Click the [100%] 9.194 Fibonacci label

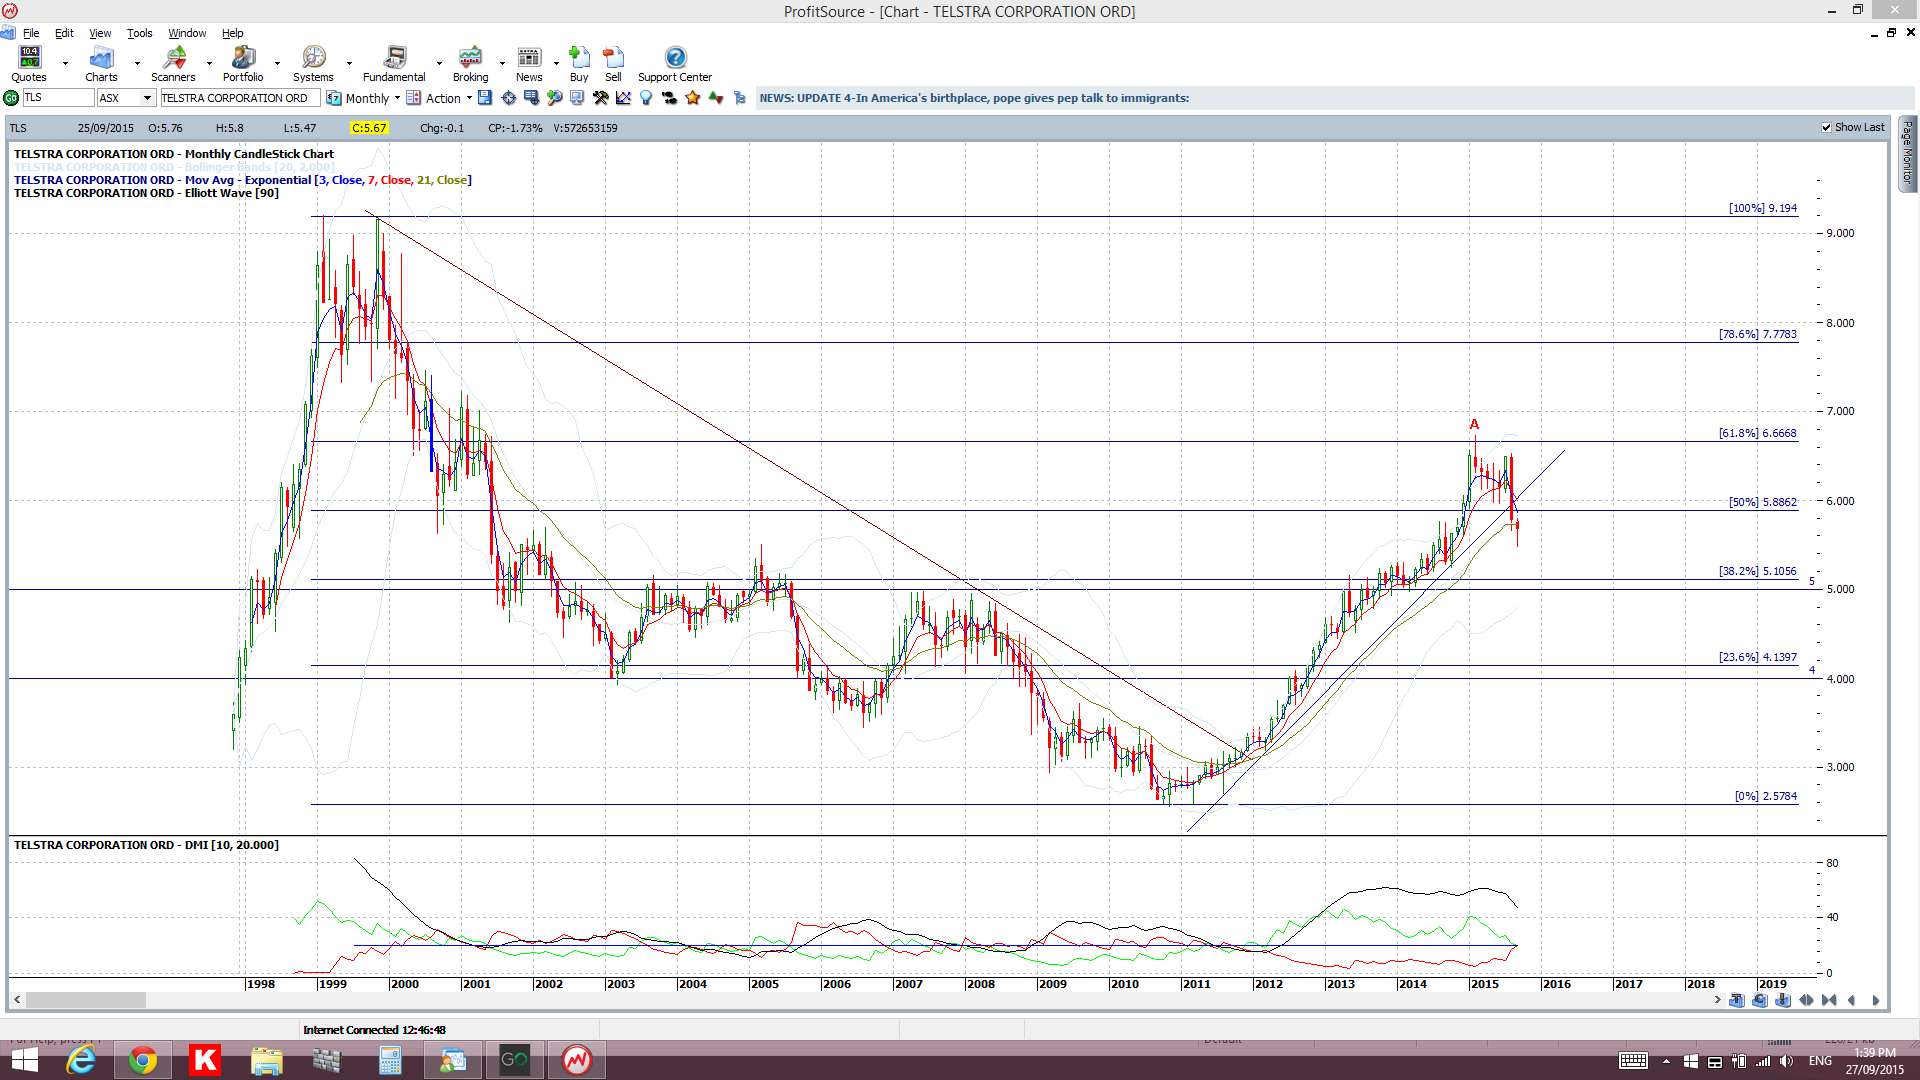[1763, 208]
